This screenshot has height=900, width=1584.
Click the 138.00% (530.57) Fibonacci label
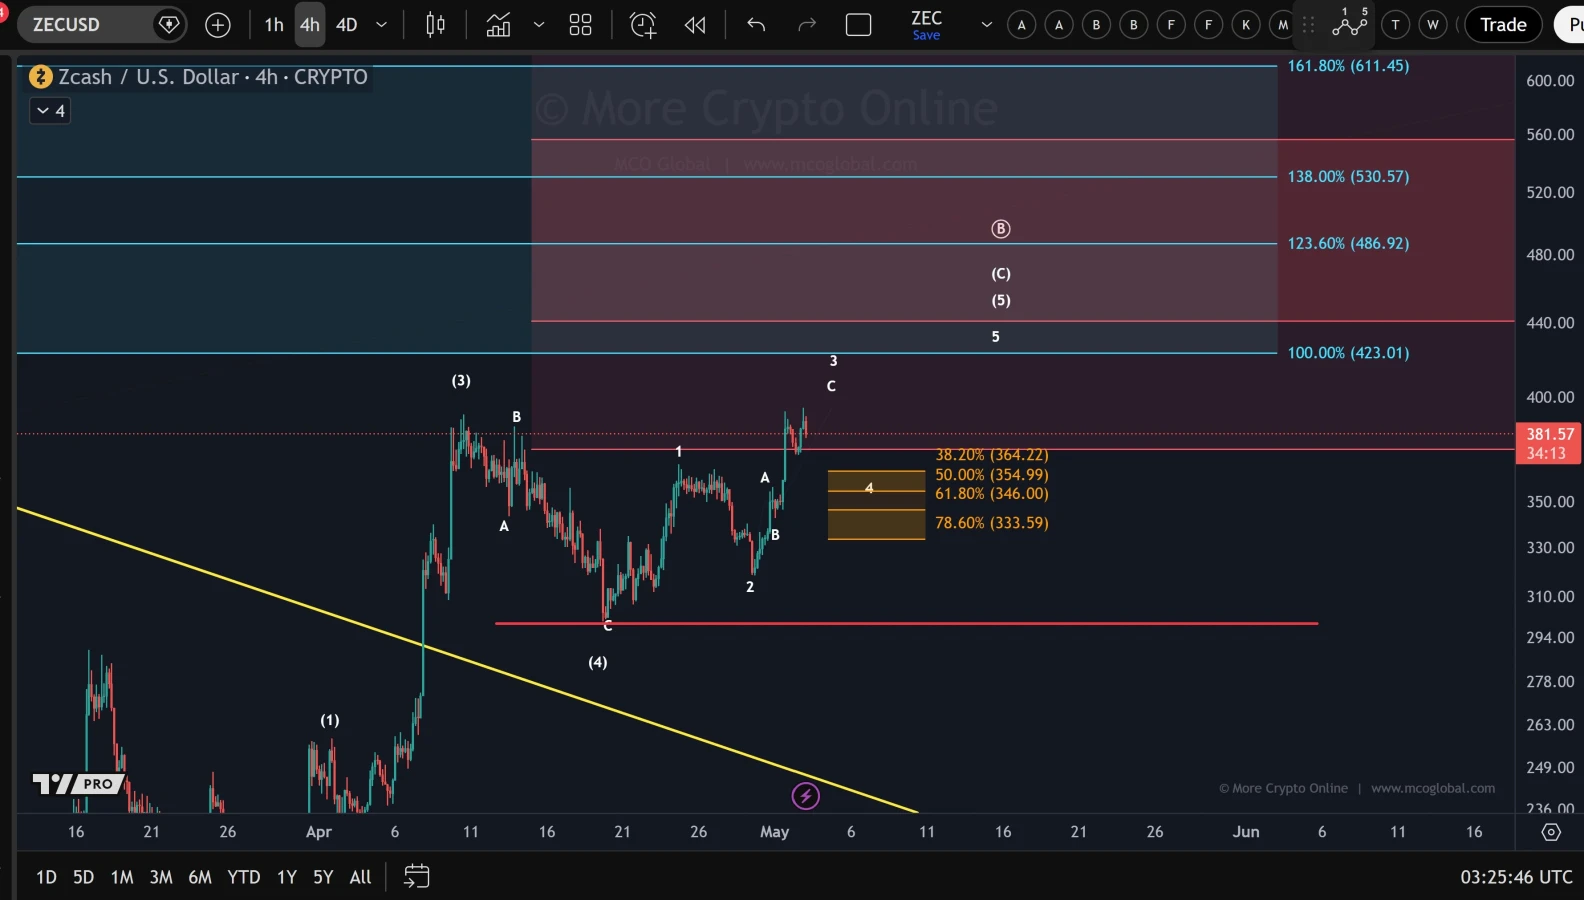click(1348, 177)
